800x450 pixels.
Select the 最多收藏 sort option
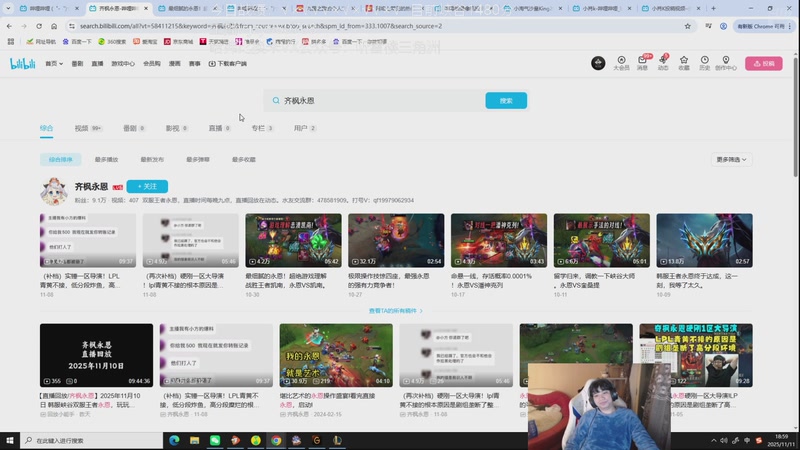[244, 160]
